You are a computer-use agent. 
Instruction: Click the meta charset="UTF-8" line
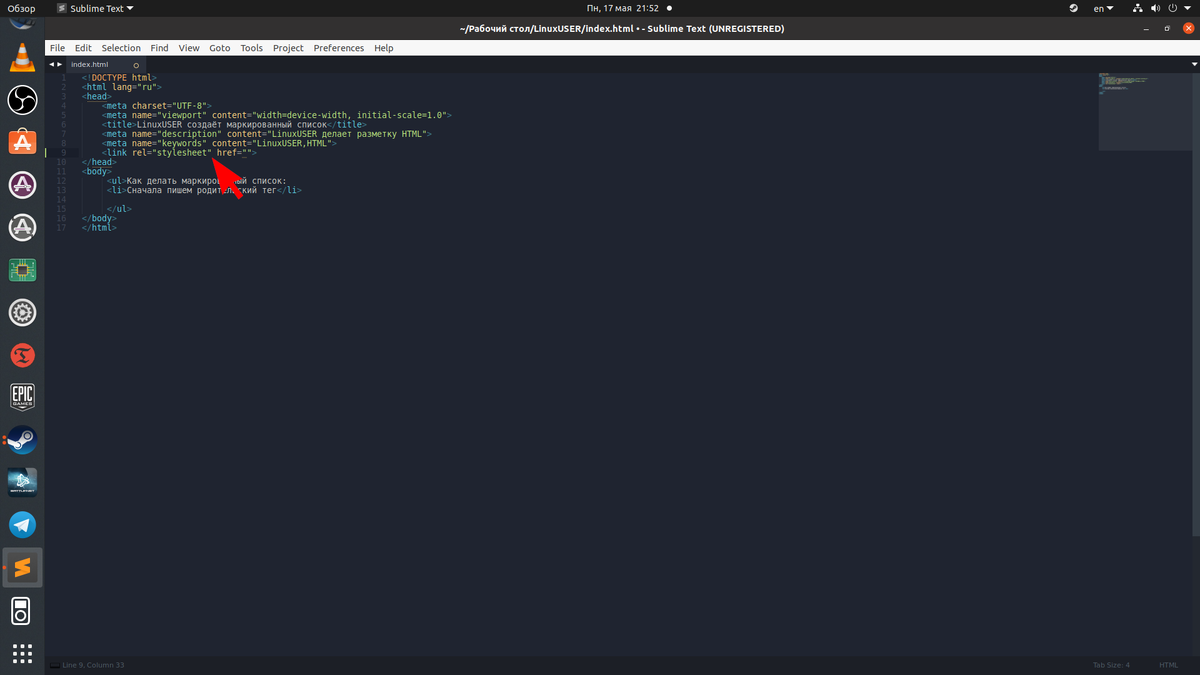(x=159, y=105)
